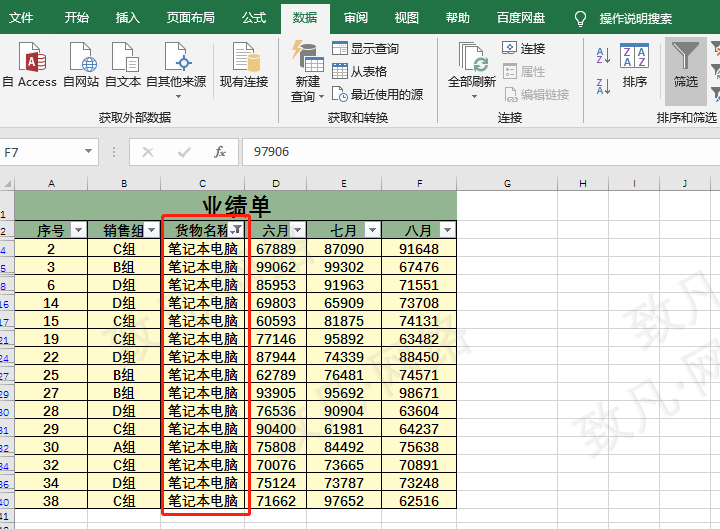Screen dimensions: 720x529
Task: Sort ascending A to Z icon
Action: click(x=603, y=56)
